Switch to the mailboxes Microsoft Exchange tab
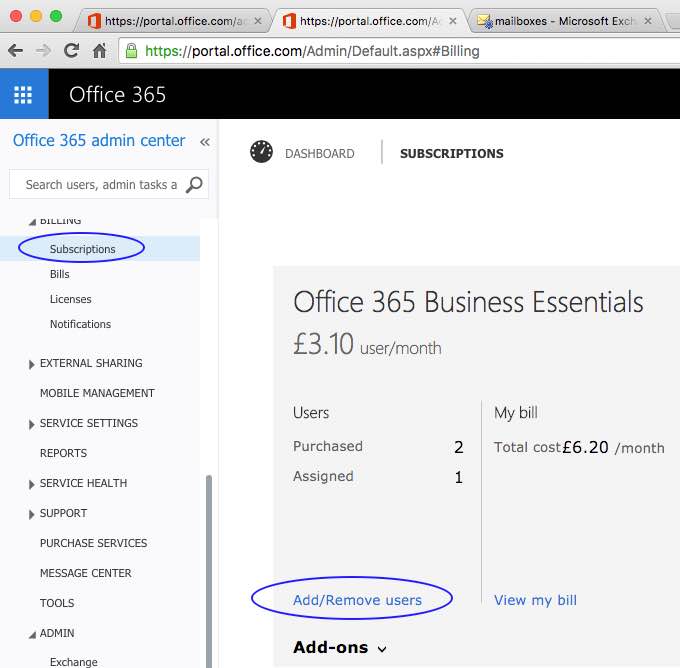 [564, 21]
